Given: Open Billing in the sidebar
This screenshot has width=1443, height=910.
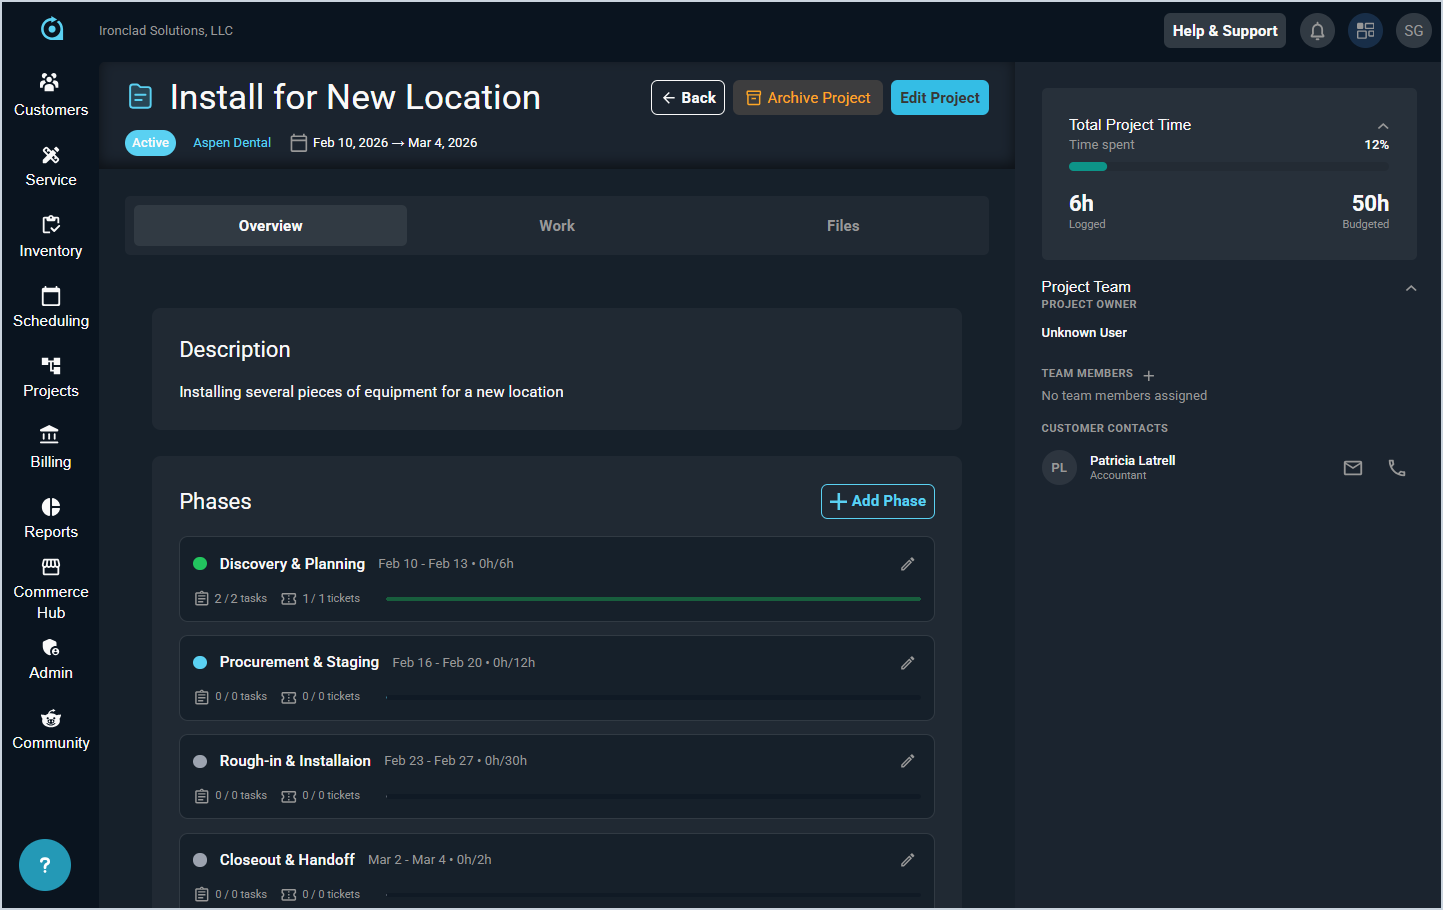Looking at the screenshot, I should 50,447.
